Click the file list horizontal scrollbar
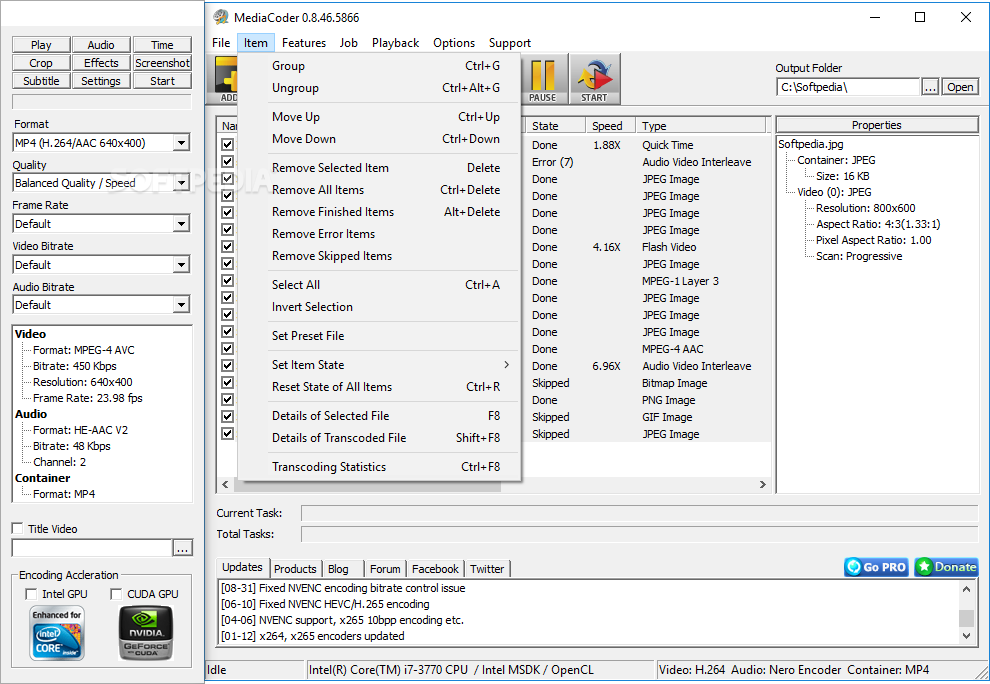This screenshot has width=990, height=684. point(368,484)
